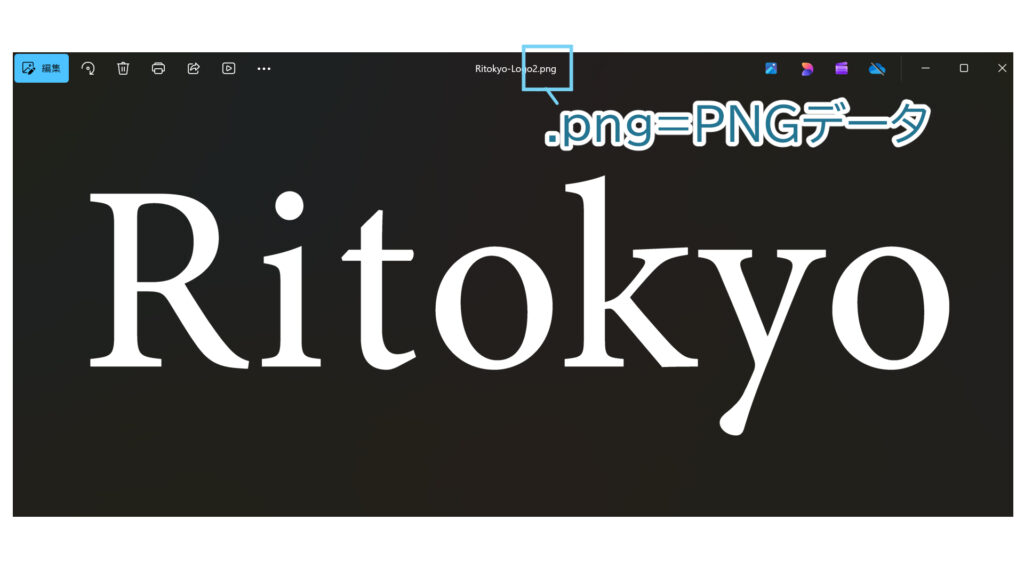This screenshot has height=576, width=1024.
Task: Delete the image using the trash icon
Action: pyautogui.click(x=123, y=69)
